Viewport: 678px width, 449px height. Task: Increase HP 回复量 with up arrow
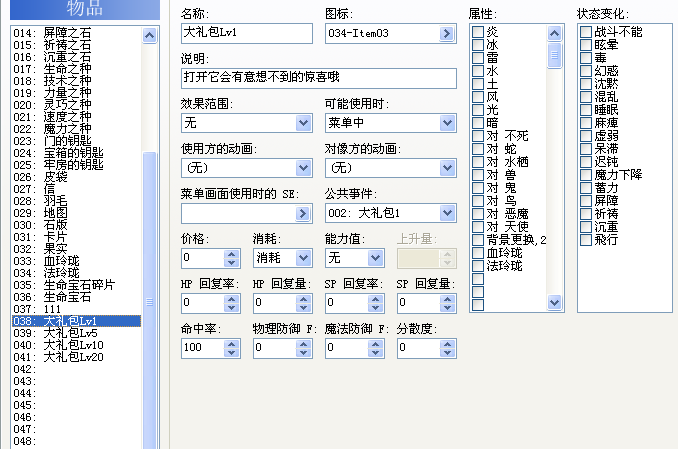click(x=304, y=299)
